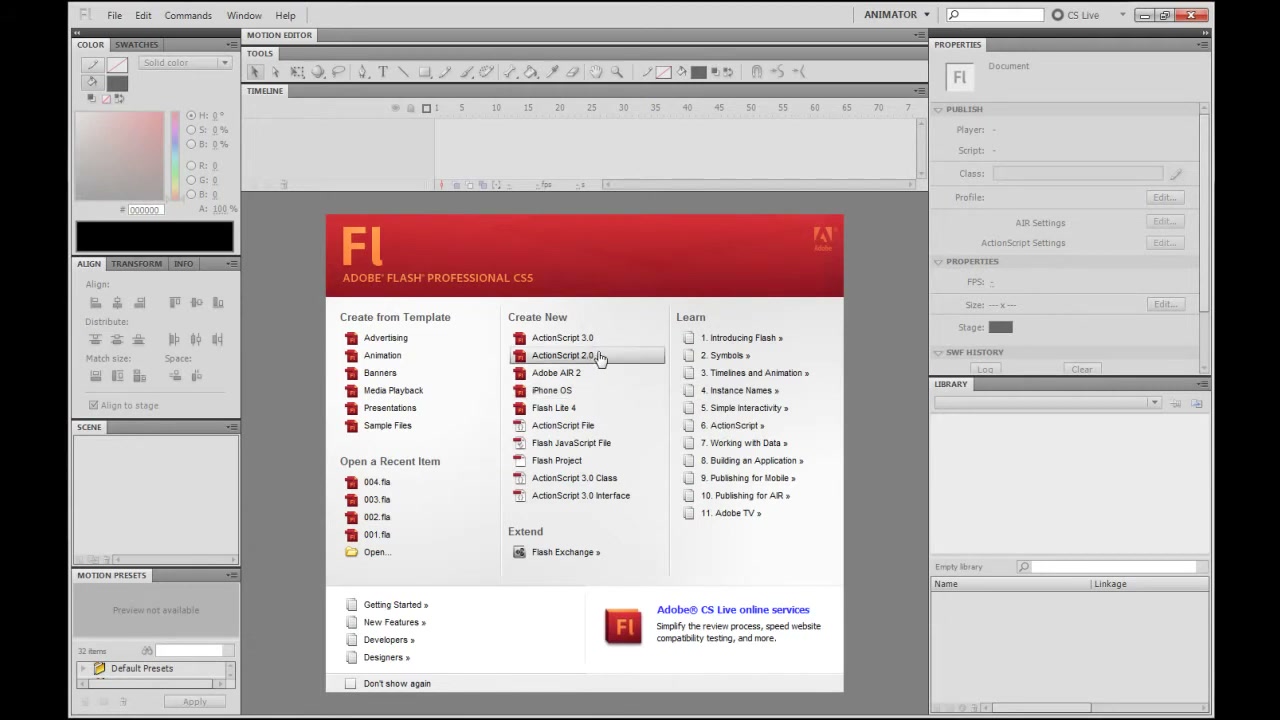The image size is (1280, 720).
Task: Switch to the SWATCHES tab
Action: click(136, 45)
